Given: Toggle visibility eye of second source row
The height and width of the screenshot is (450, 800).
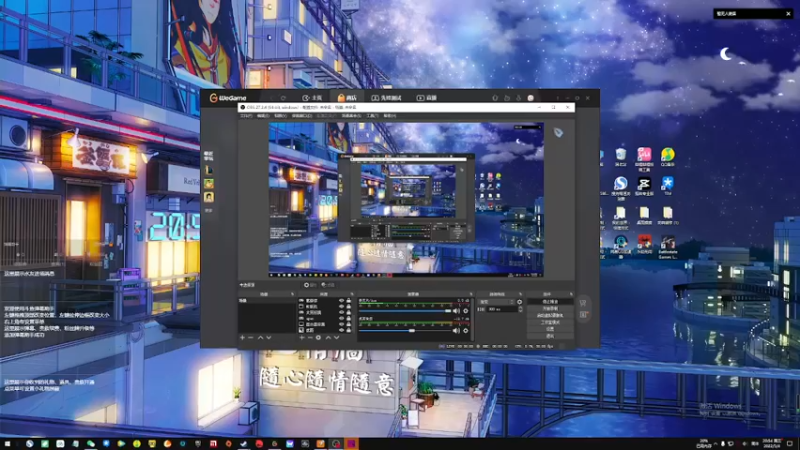Looking at the screenshot, I should point(341,306).
